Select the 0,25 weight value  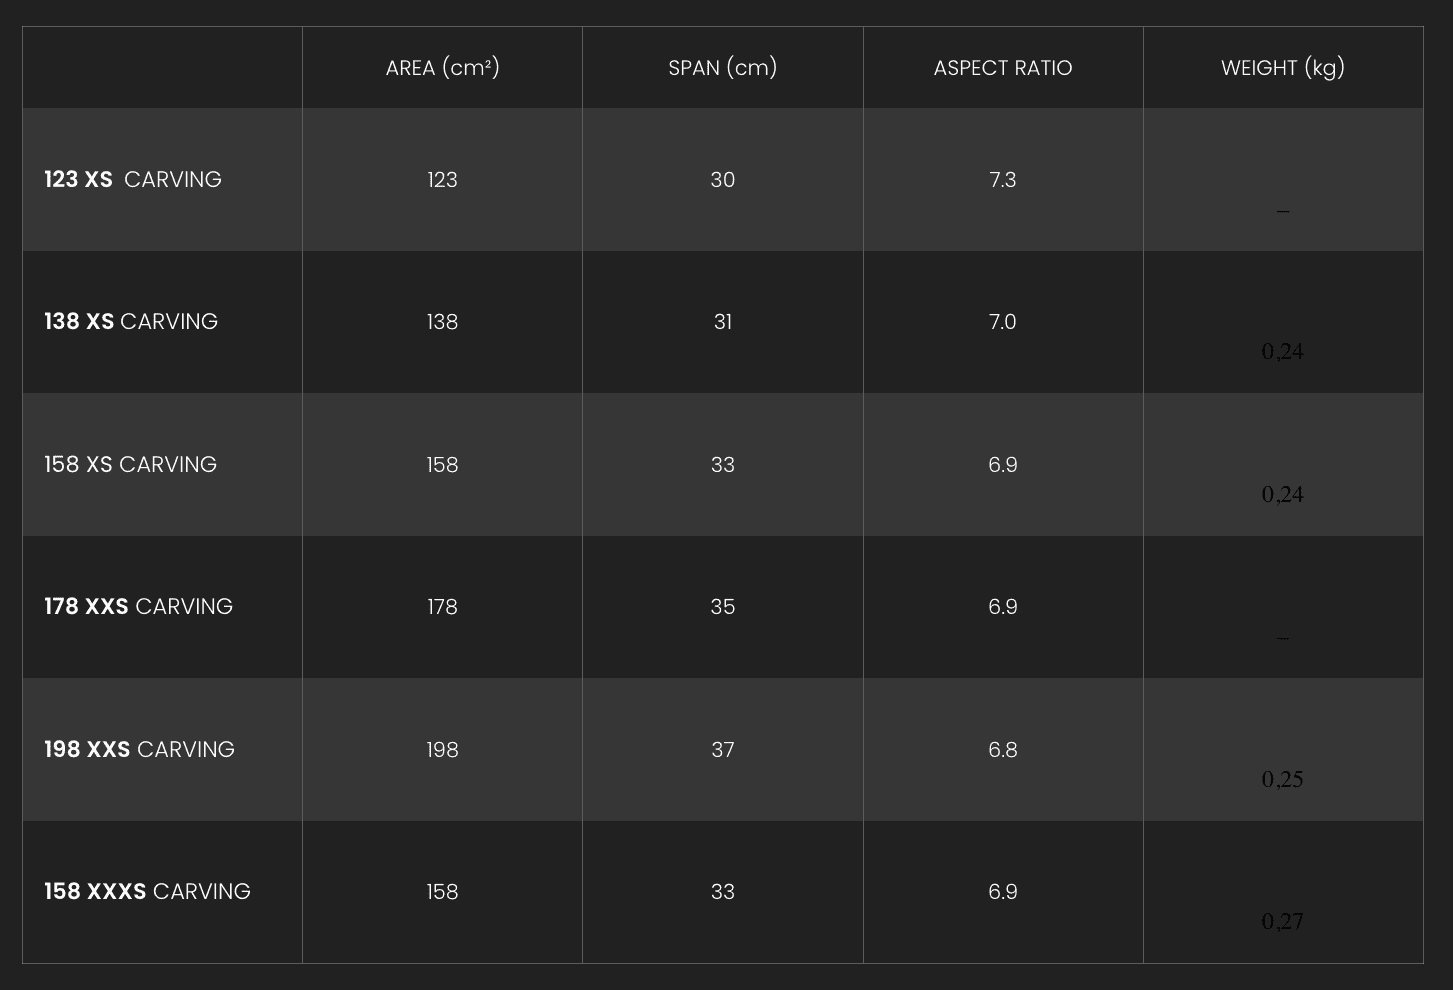click(x=1283, y=780)
